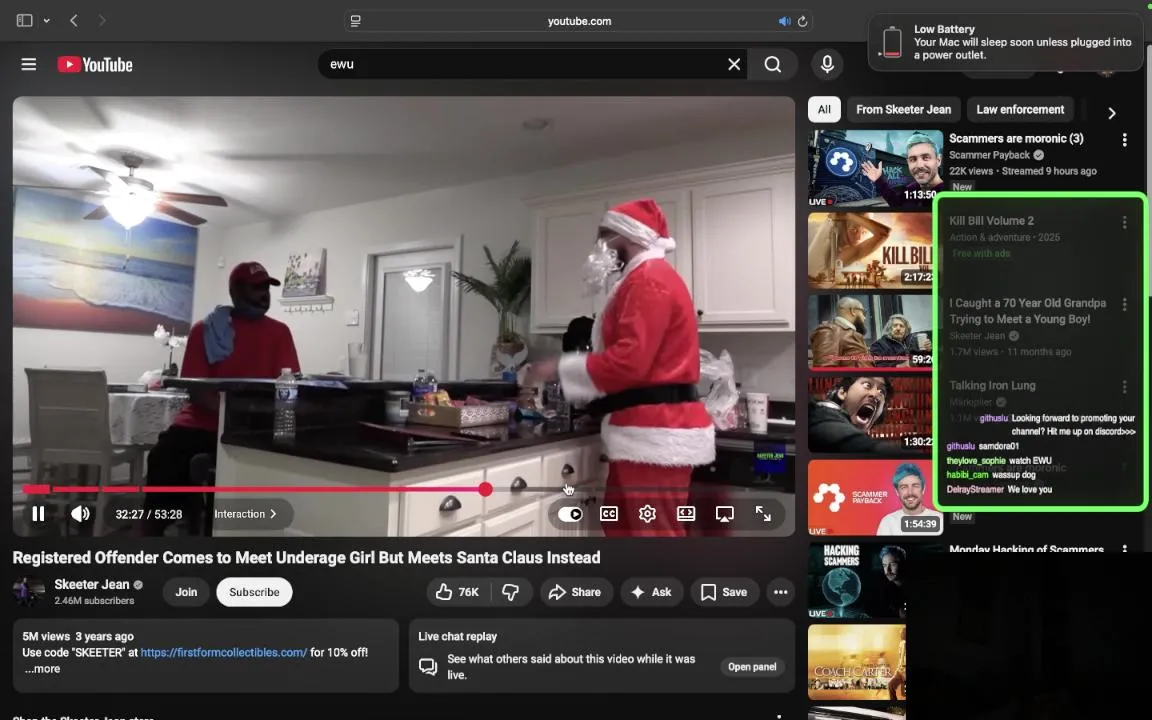Open Coach Carter movie thumbnail
The image size is (1152, 720).
tap(857, 663)
